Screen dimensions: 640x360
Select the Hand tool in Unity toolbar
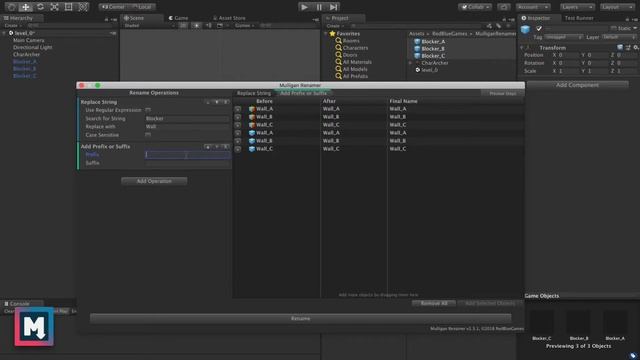pos(11,7)
